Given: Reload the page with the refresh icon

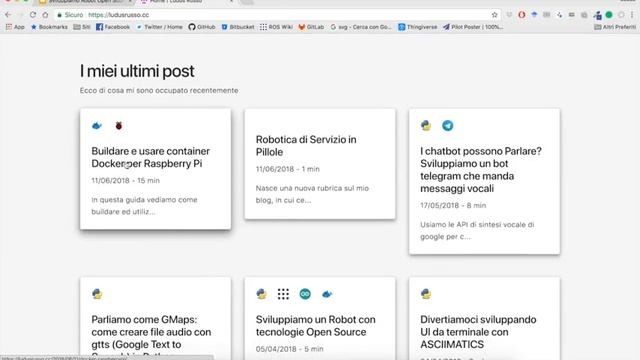Looking at the screenshot, I should point(33,15).
